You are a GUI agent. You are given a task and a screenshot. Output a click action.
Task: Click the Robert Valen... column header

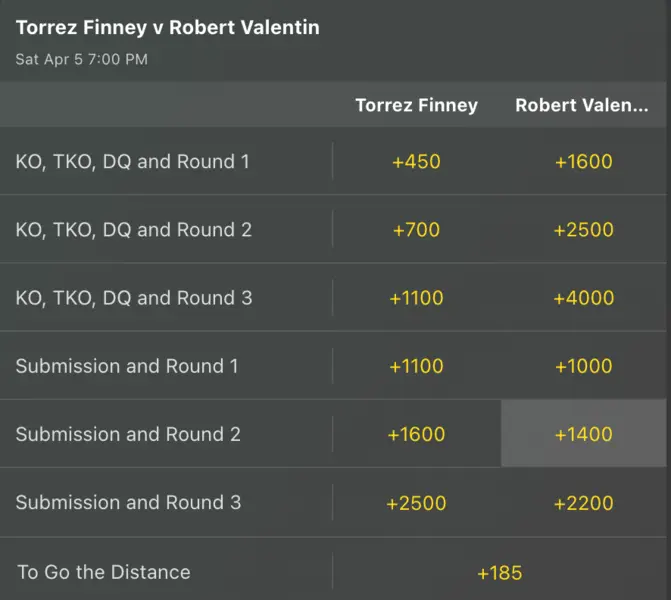(581, 105)
